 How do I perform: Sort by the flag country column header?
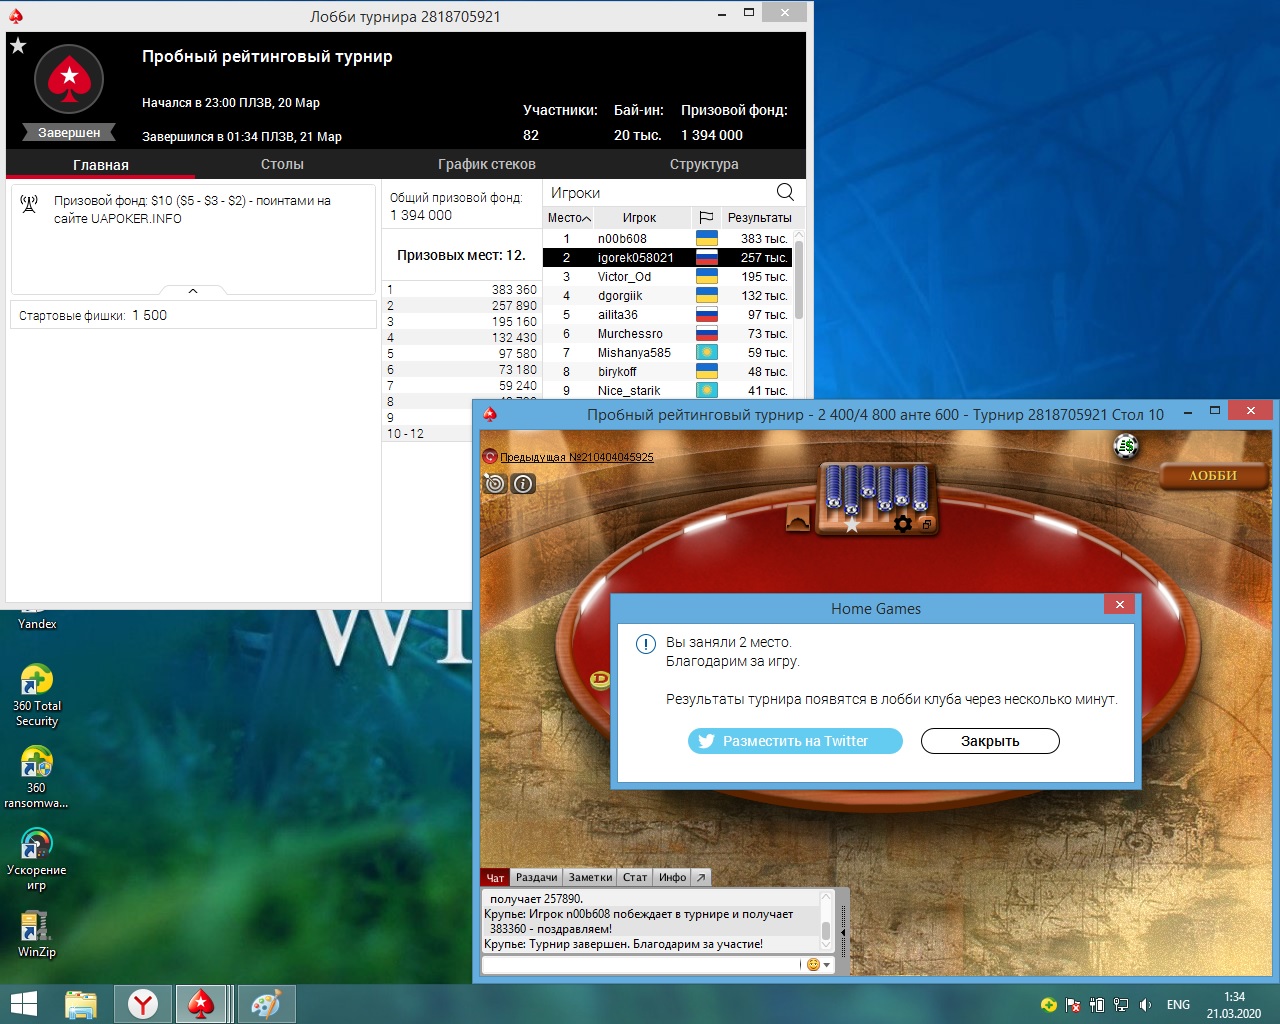706,217
